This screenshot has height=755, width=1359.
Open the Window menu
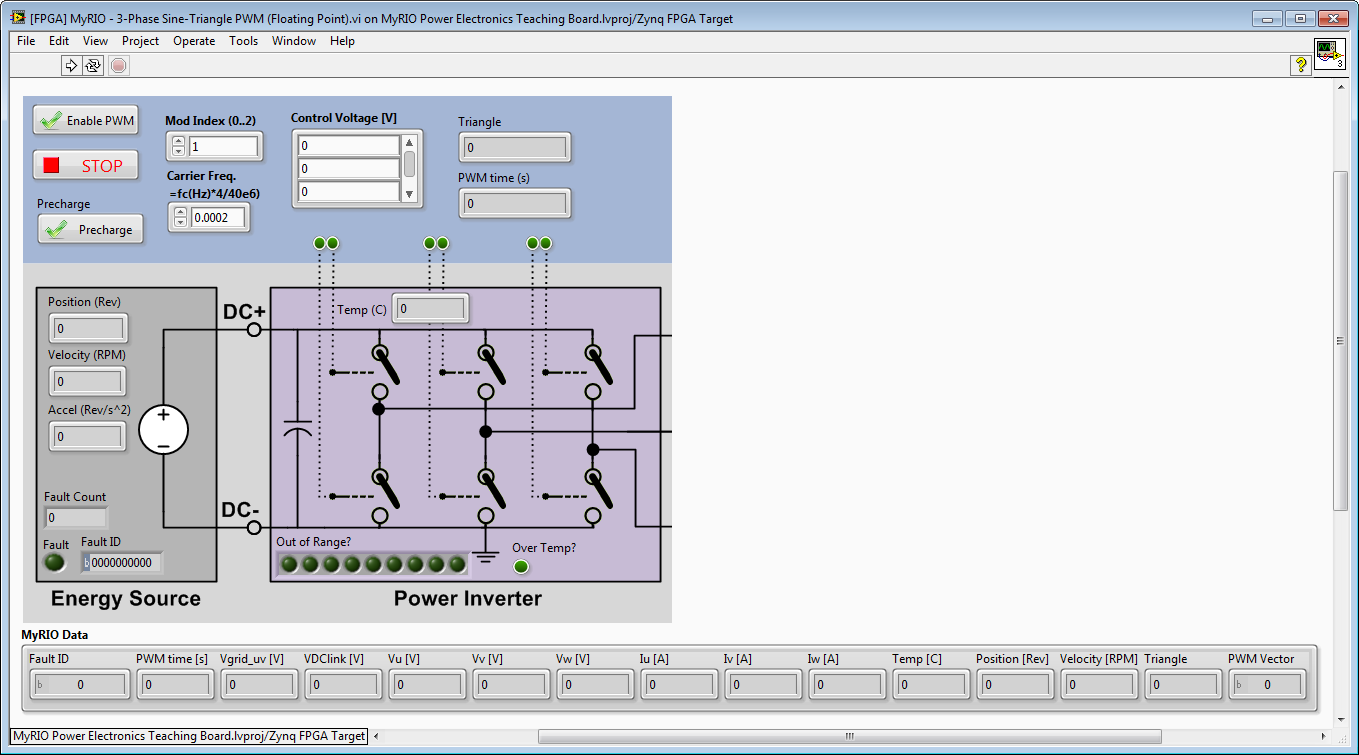294,41
